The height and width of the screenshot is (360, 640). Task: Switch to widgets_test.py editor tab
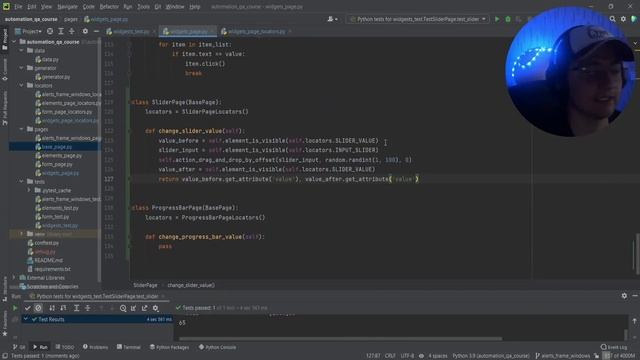click(130, 31)
